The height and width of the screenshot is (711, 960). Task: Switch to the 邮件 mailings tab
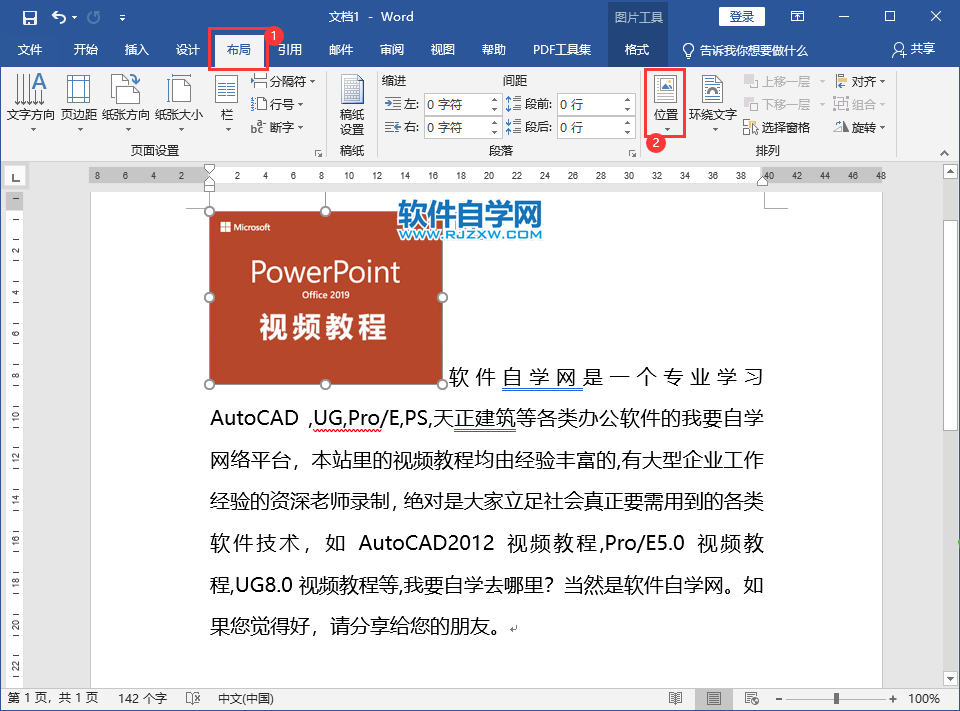341,50
